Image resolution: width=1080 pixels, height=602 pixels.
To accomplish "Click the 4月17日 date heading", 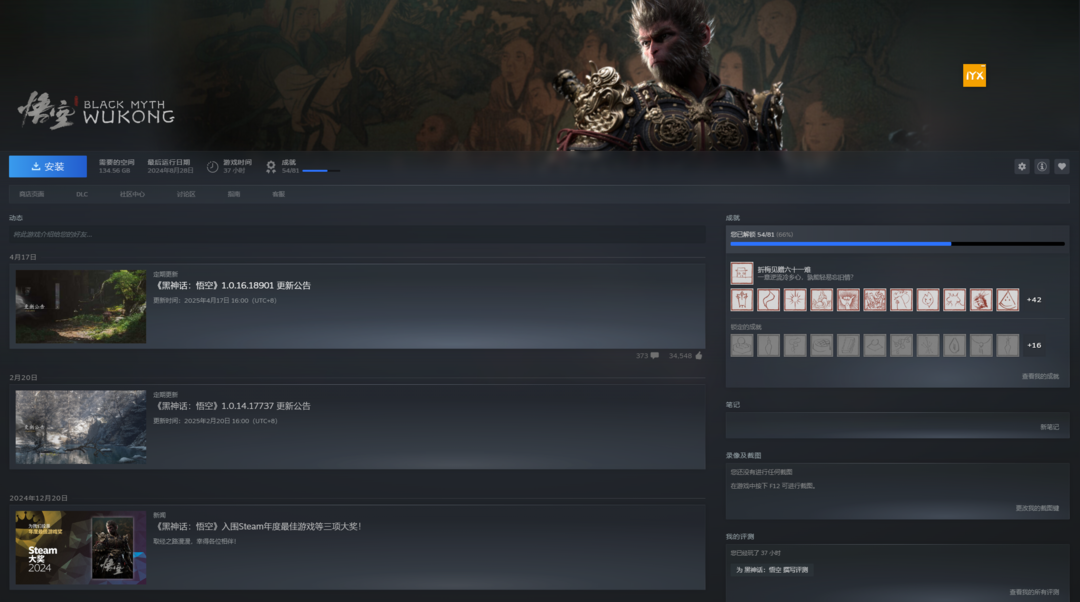I will tap(23, 257).
